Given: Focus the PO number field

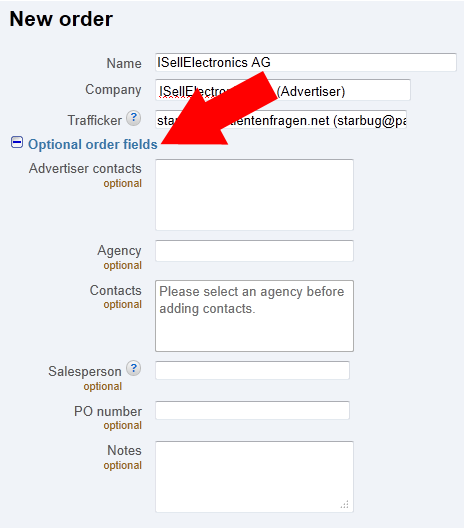Looking at the screenshot, I should point(252,410).
